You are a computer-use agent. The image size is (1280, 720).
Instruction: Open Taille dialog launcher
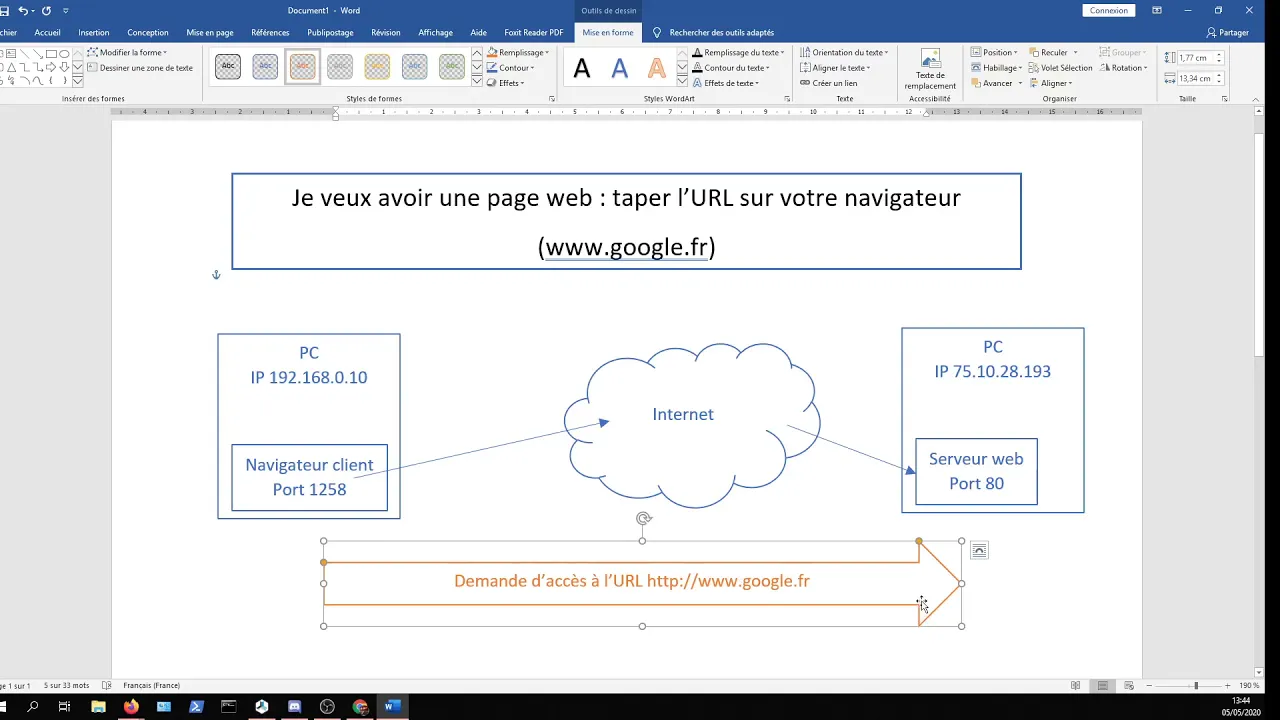pos(1225,99)
